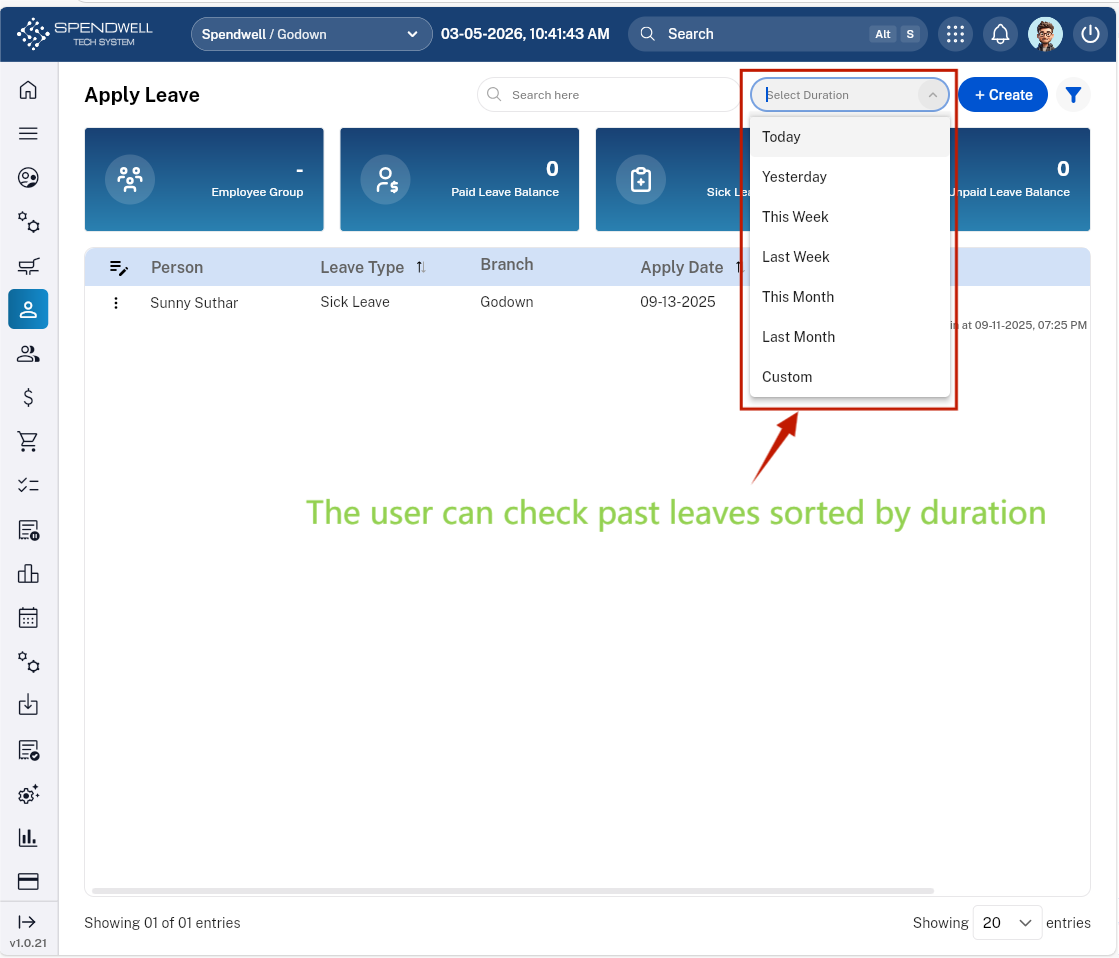This screenshot has height=958, width=1119.
Task: Sort by Leave Type column arrows
Action: (x=421, y=267)
